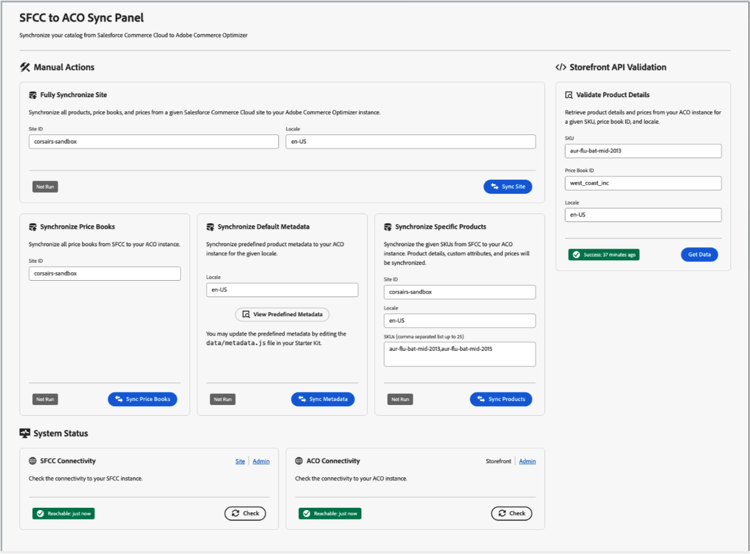Focus Locale field in Fully Synchronize Site

pos(410,142)
